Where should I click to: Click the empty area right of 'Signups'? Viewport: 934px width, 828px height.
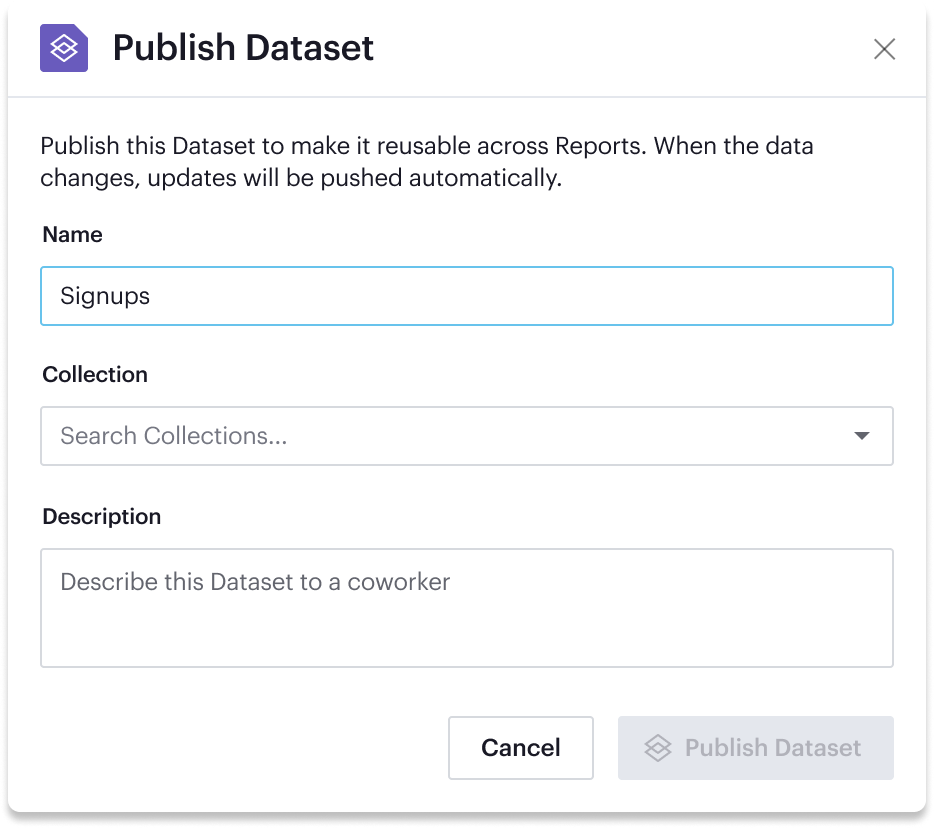coord(520,296)
